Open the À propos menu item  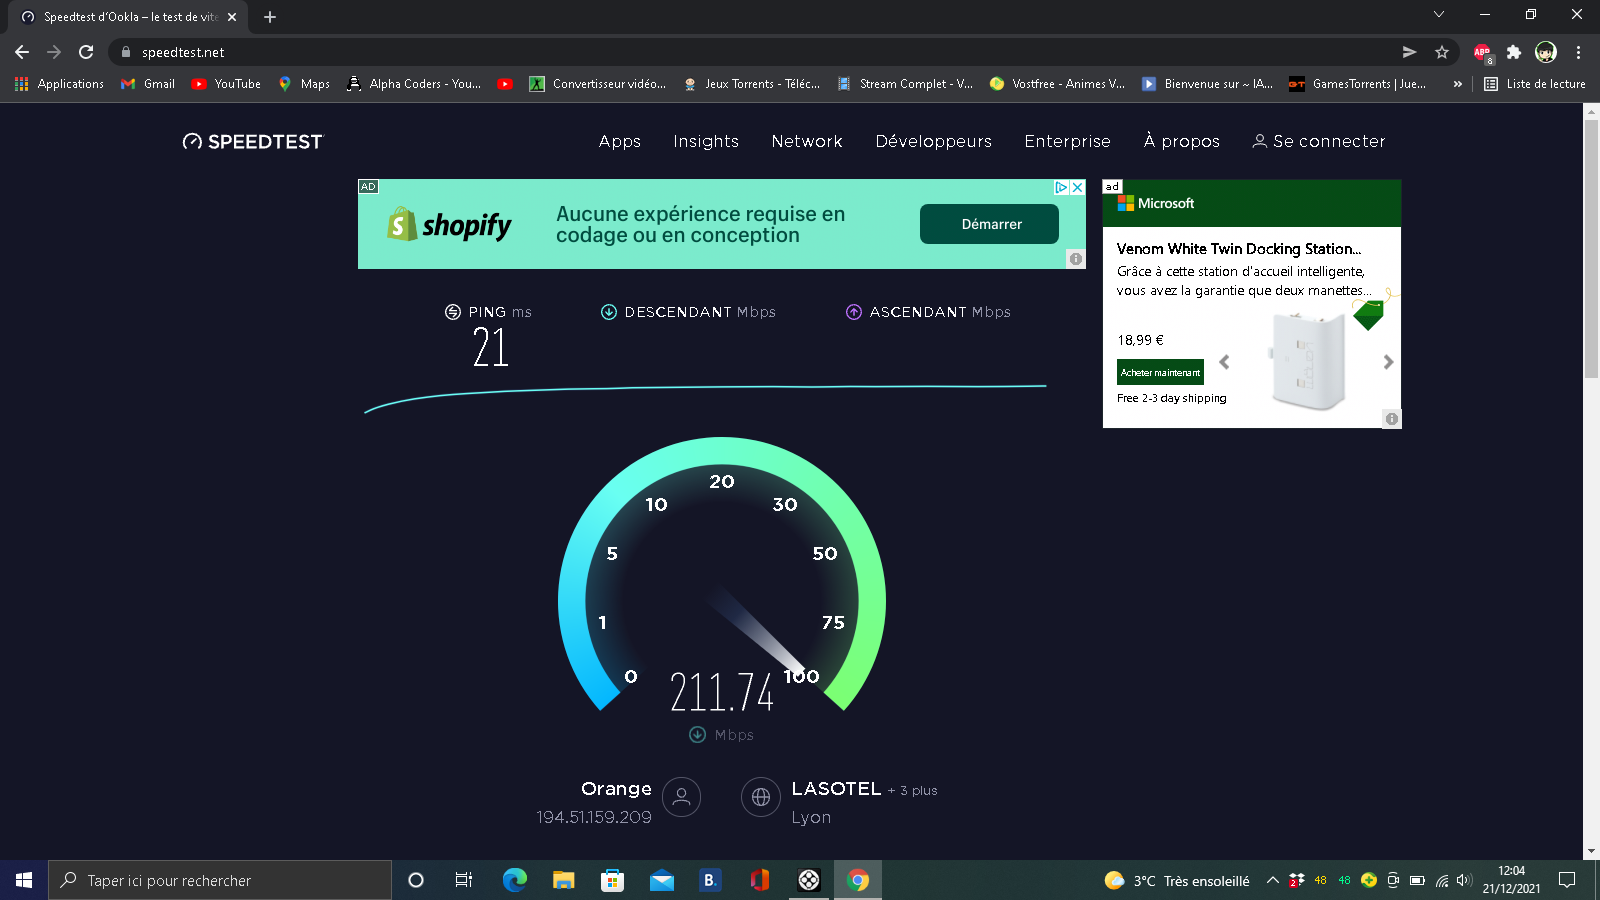pyautogui.click(x=1182, y=142)
